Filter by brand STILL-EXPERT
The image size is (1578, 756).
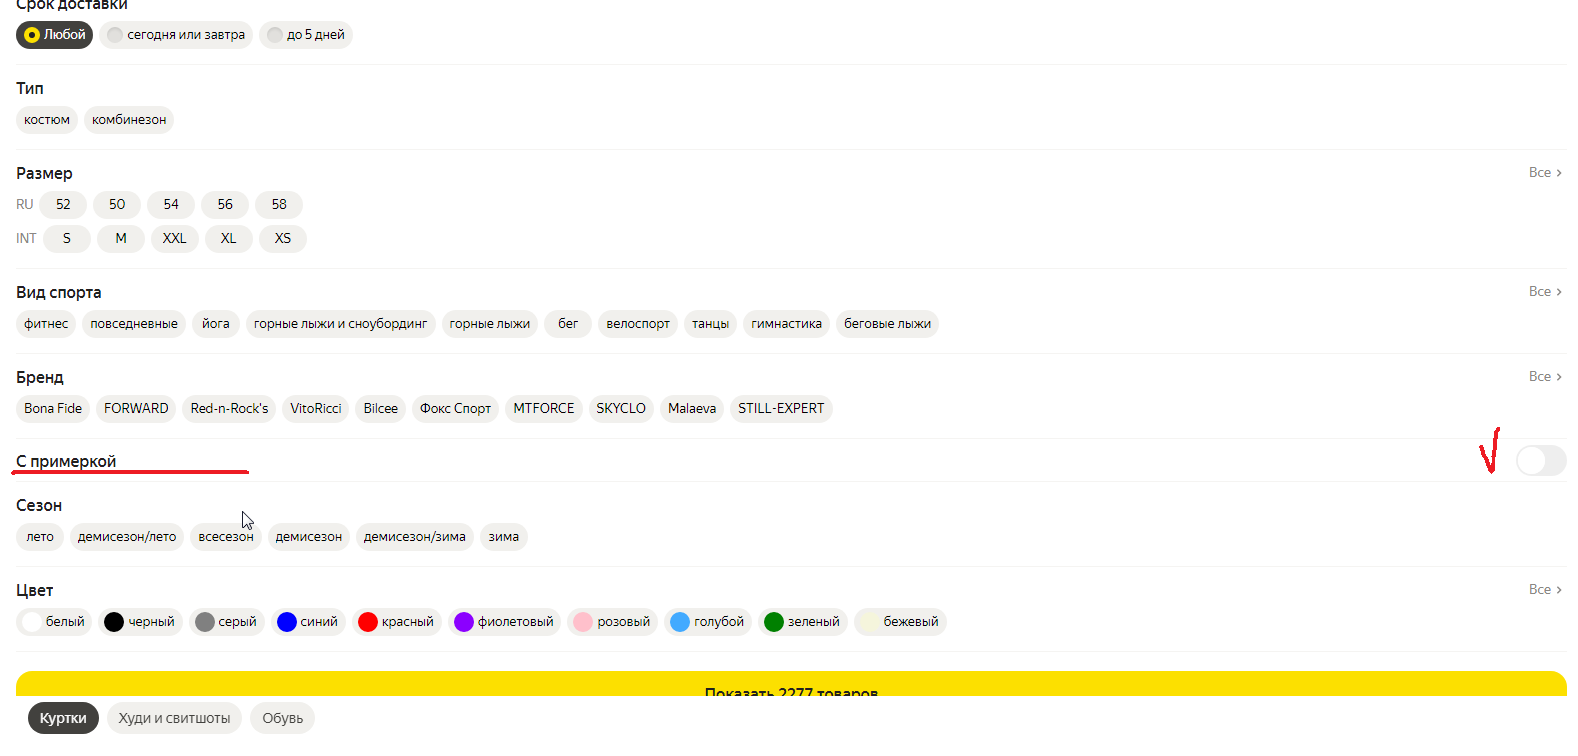click(781, 409)
